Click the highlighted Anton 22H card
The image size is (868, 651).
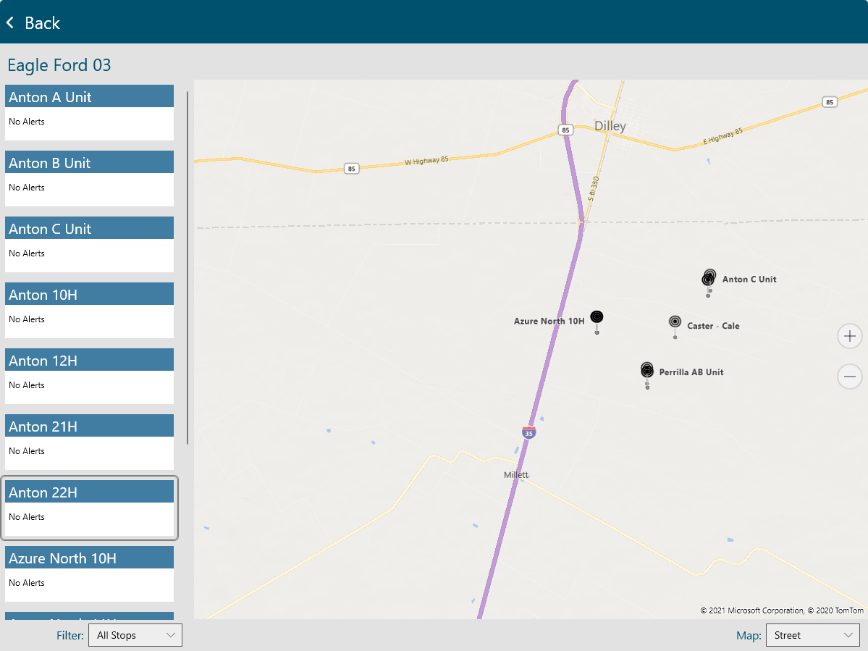[90, 508]
